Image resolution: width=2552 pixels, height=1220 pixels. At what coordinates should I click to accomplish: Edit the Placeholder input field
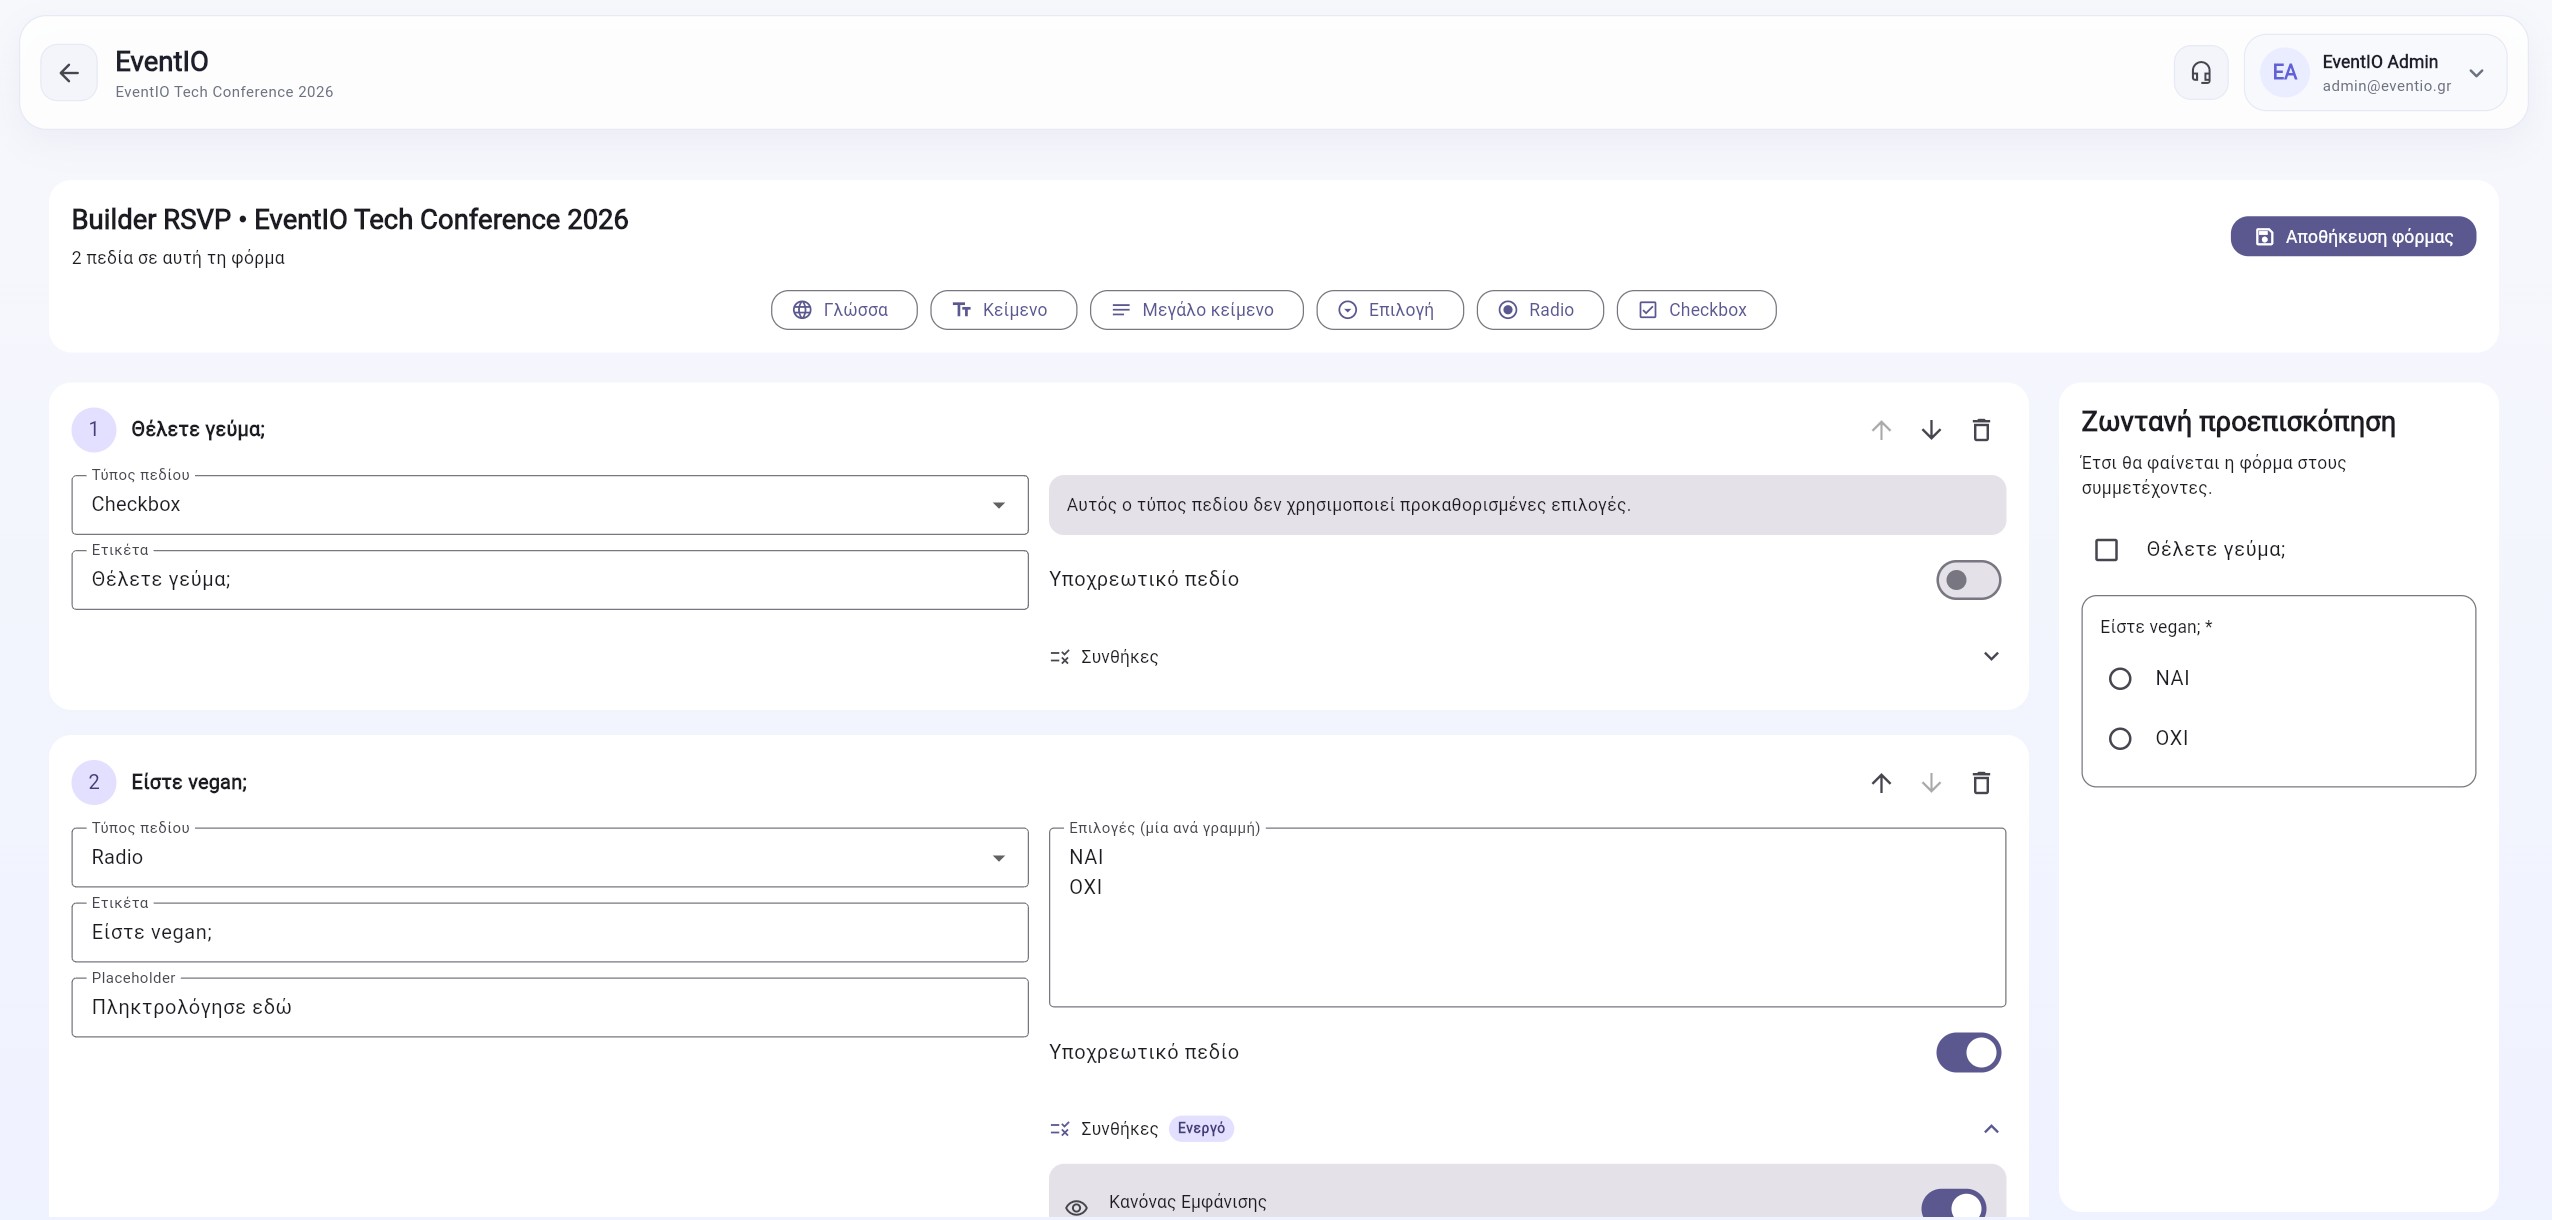[x=550, y=1008]
